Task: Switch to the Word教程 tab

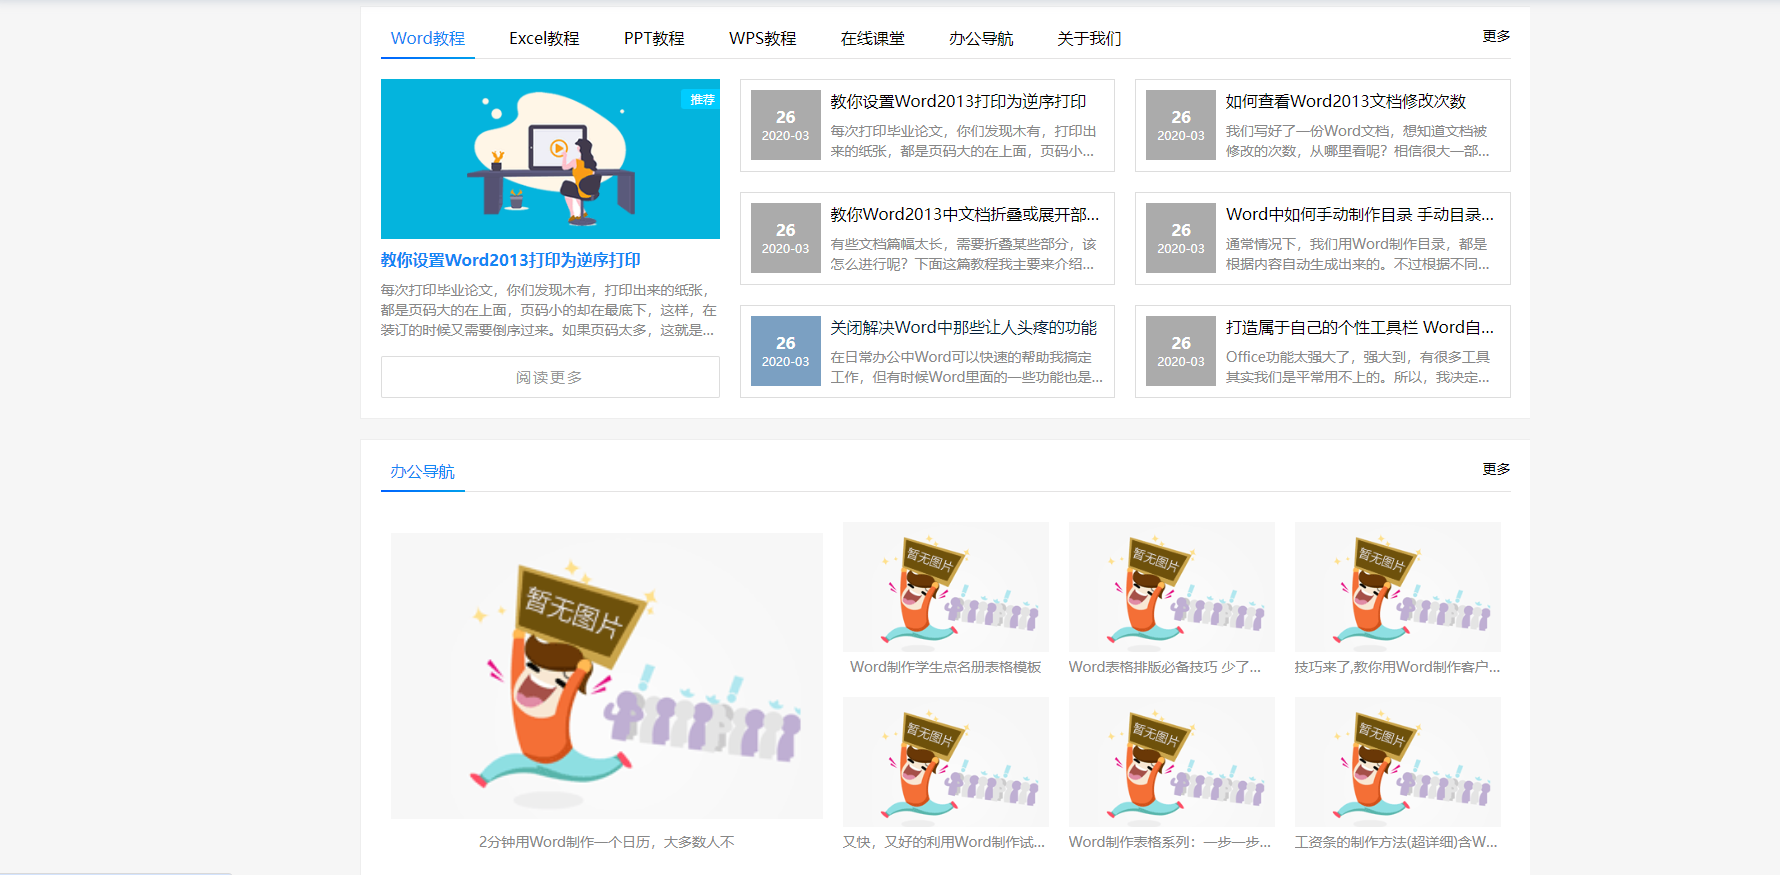Action: [428, 38]
